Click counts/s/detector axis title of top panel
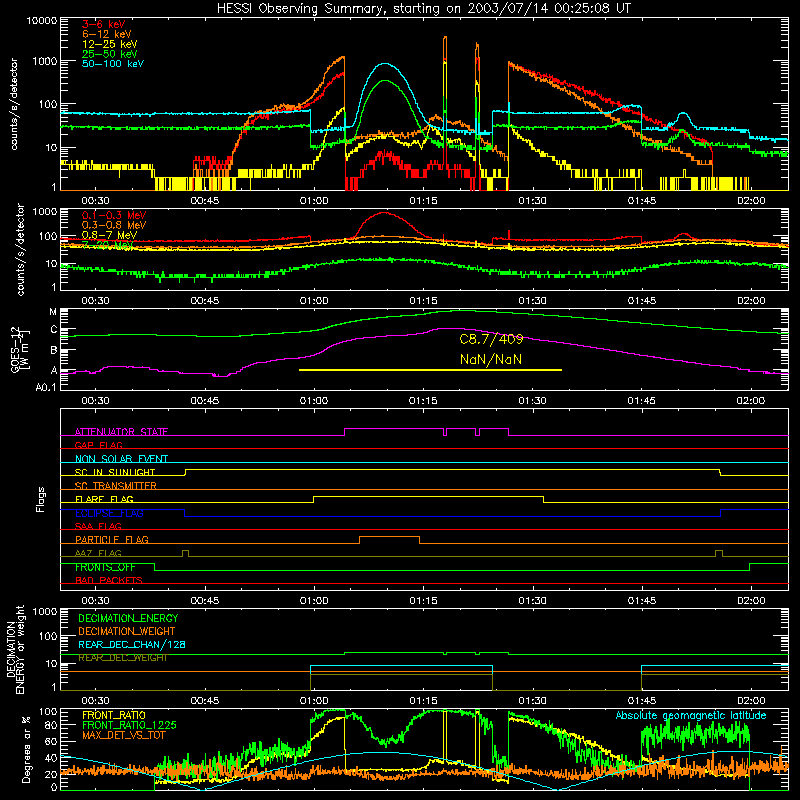This screenshot has height=800, width=800. pyautogui.click(x=14, y=104)
